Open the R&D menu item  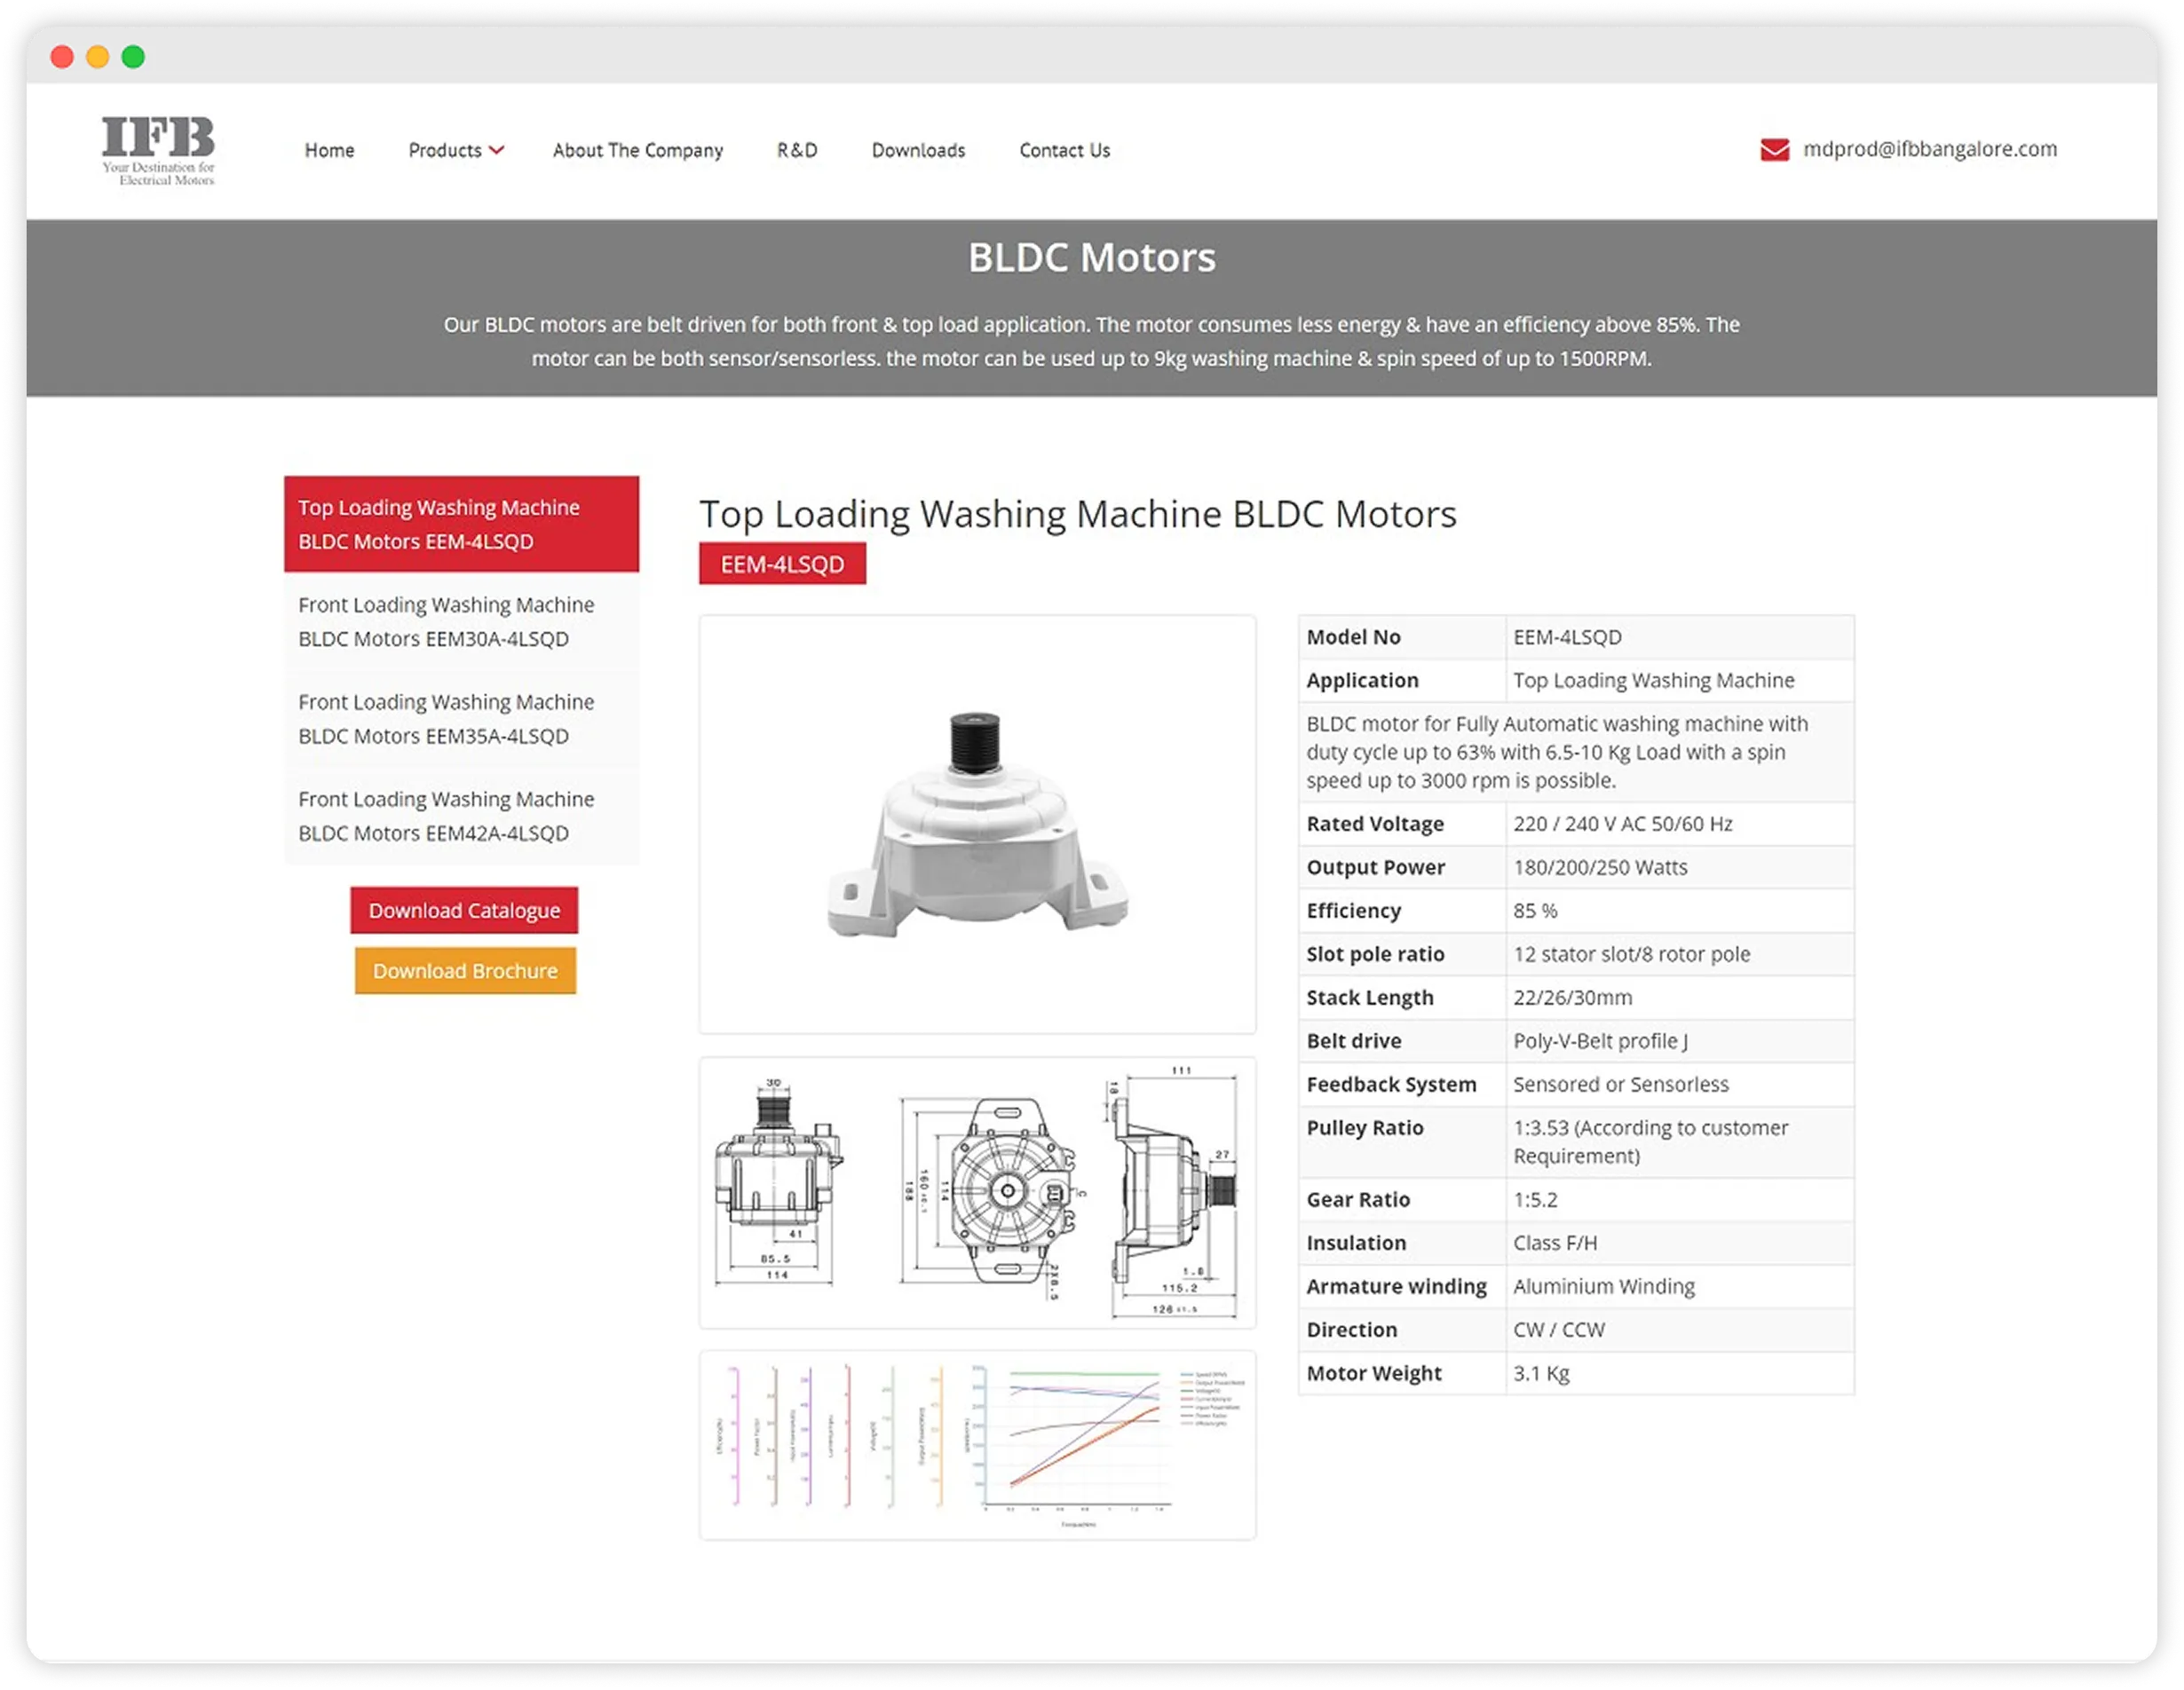(797, 150)
